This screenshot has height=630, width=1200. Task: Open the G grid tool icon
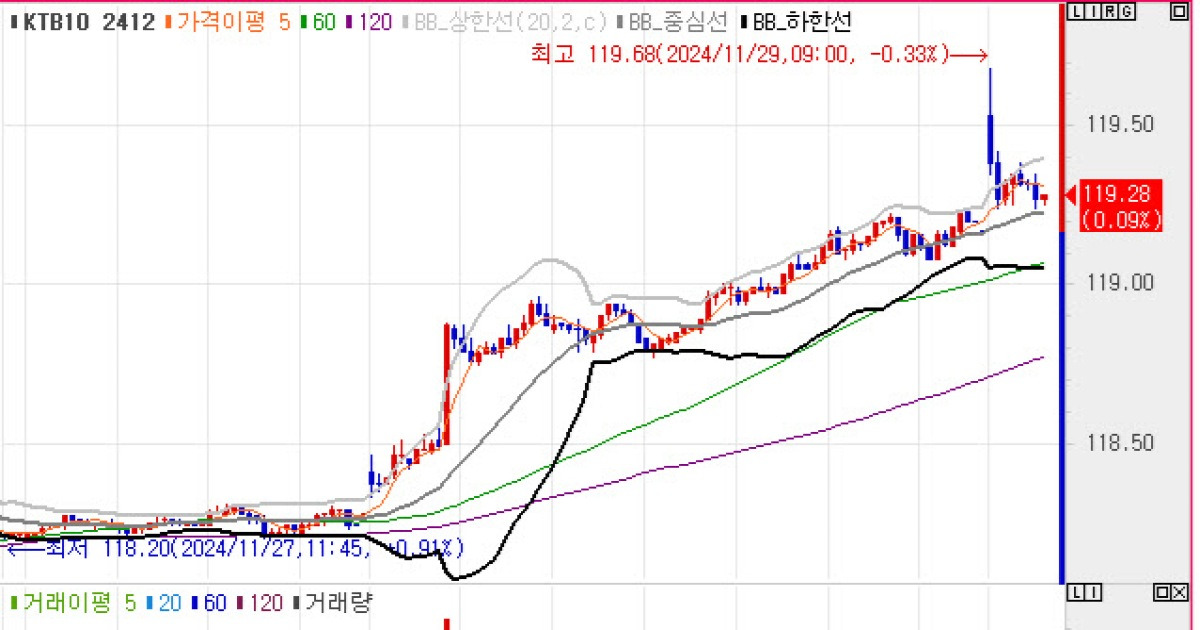point(1127,11)
